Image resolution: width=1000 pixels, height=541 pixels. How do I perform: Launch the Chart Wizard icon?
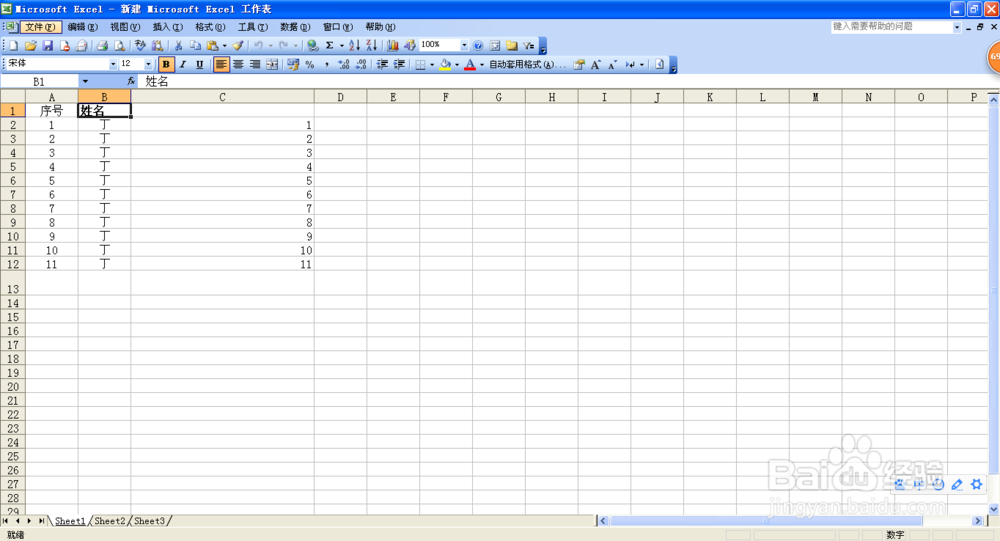pyautogui.click(x=393, y=45)
